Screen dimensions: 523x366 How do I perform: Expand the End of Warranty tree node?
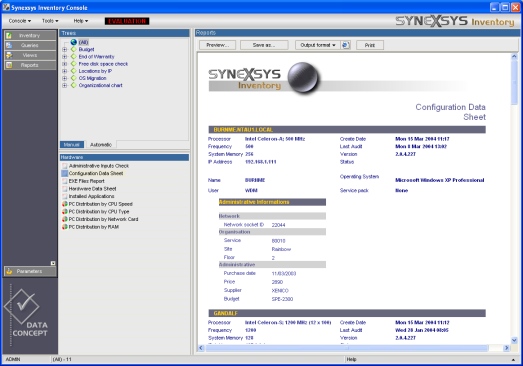[65, 57]
